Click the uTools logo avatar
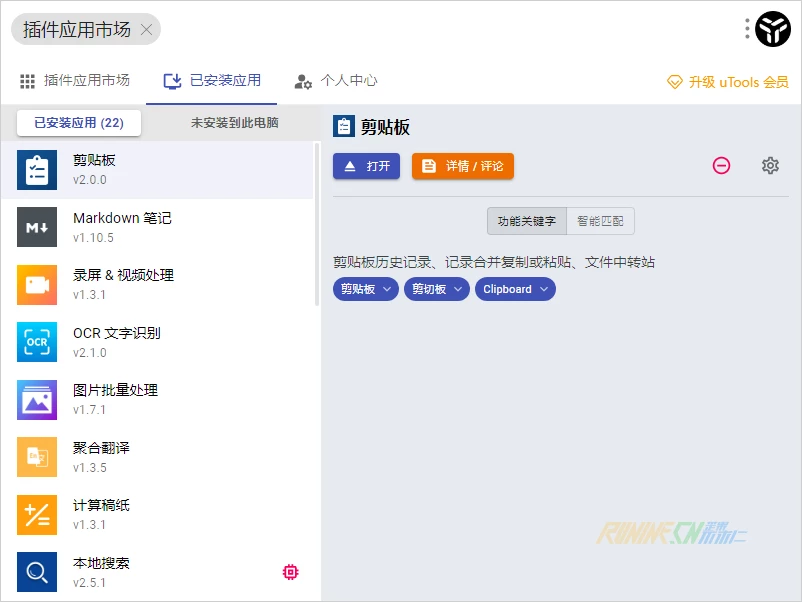Screen dimensions: 802x602 click(x=773, y=30)
